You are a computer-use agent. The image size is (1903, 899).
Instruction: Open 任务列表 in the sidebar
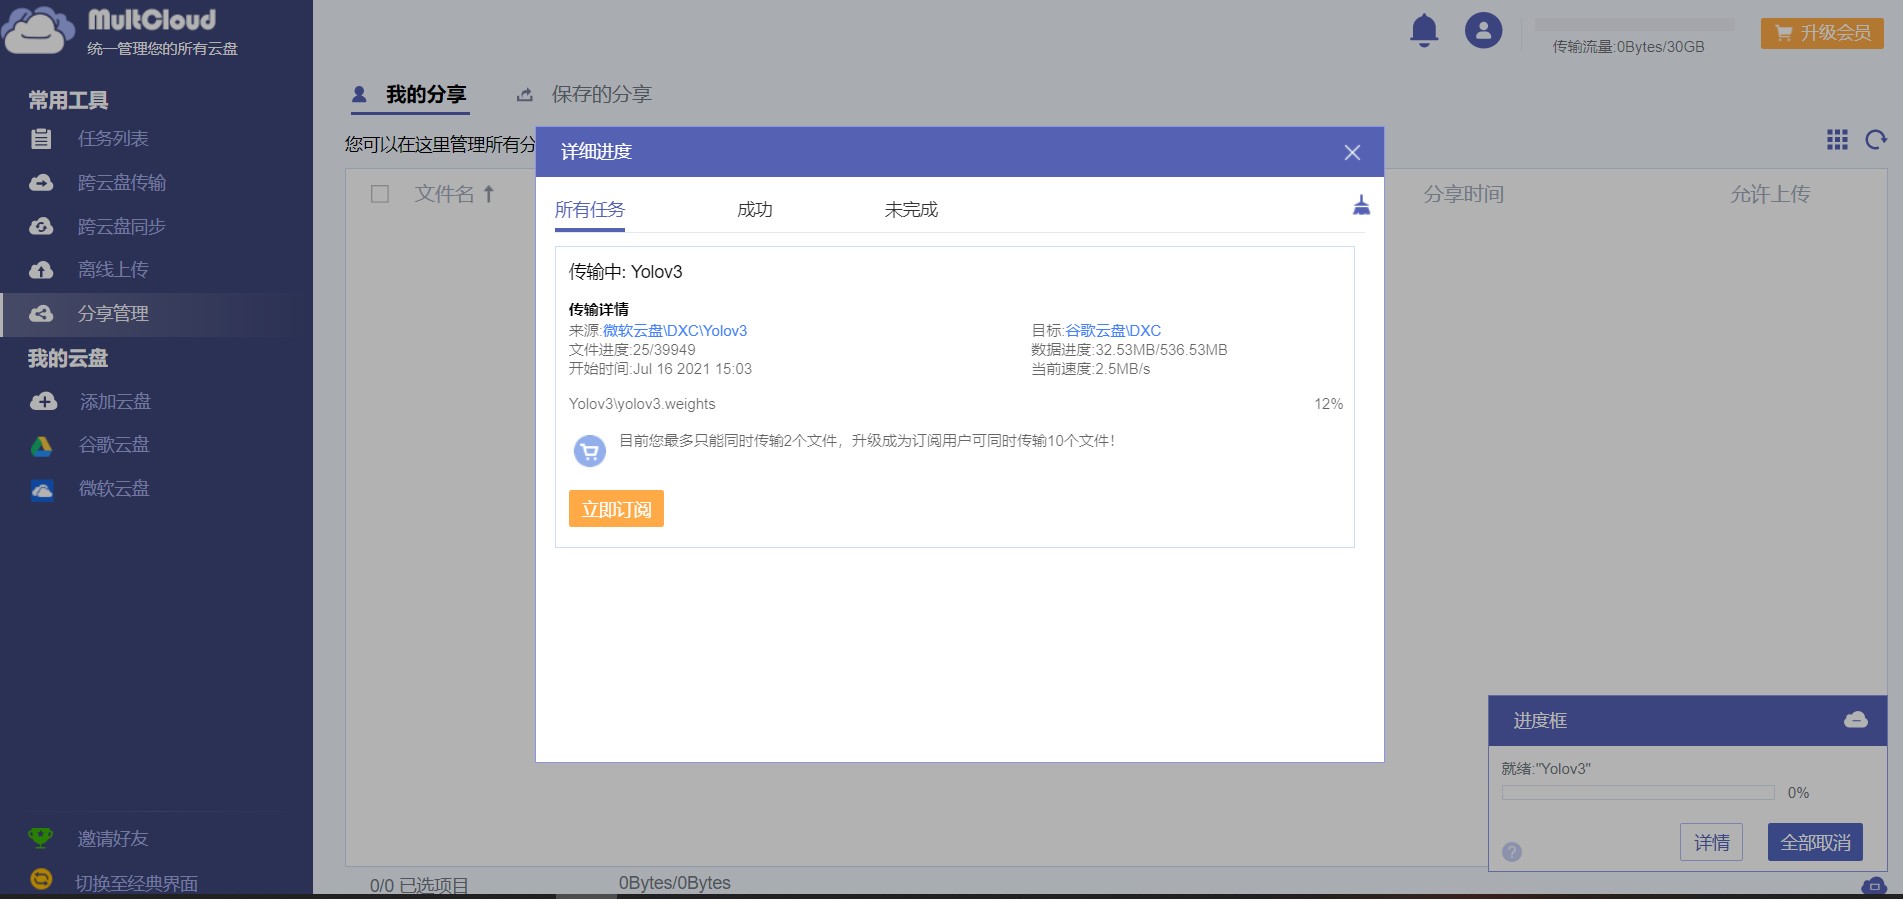pos(113,139)
